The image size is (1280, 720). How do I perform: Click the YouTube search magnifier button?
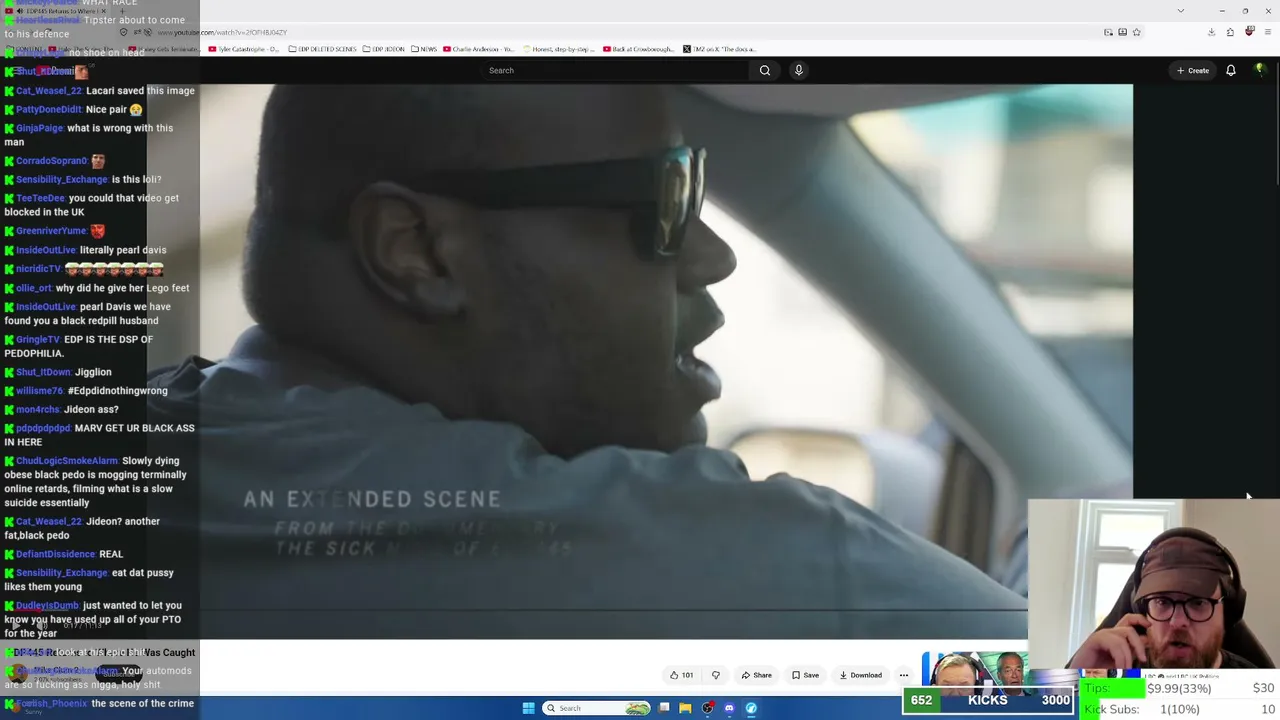[765, 70]
